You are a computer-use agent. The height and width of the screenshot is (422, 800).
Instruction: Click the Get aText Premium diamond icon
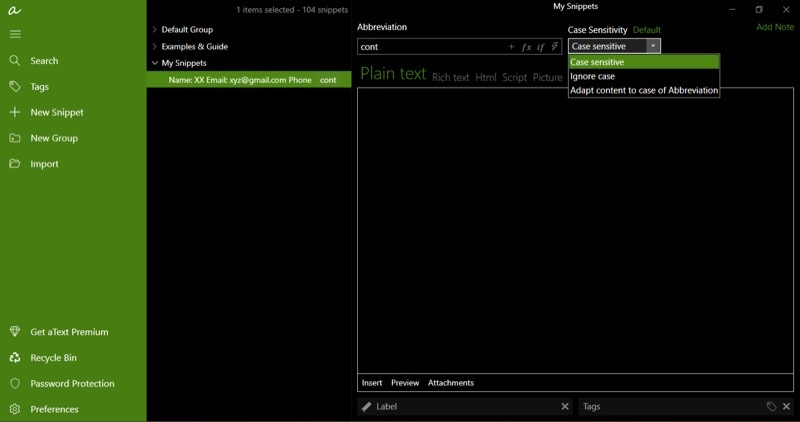15,332
